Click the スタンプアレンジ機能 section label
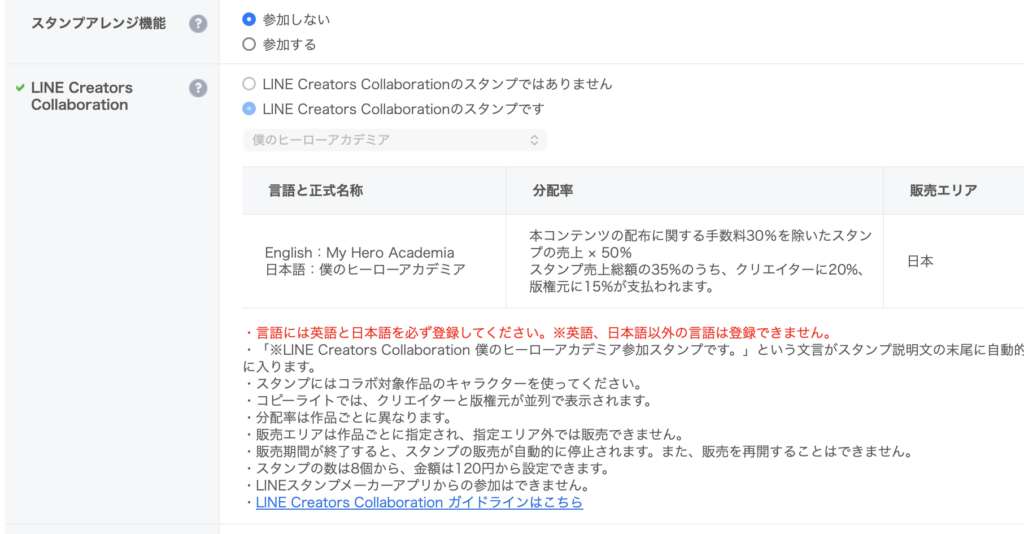The width and height of the screenshot is (1024, 534). pos(99,24)
